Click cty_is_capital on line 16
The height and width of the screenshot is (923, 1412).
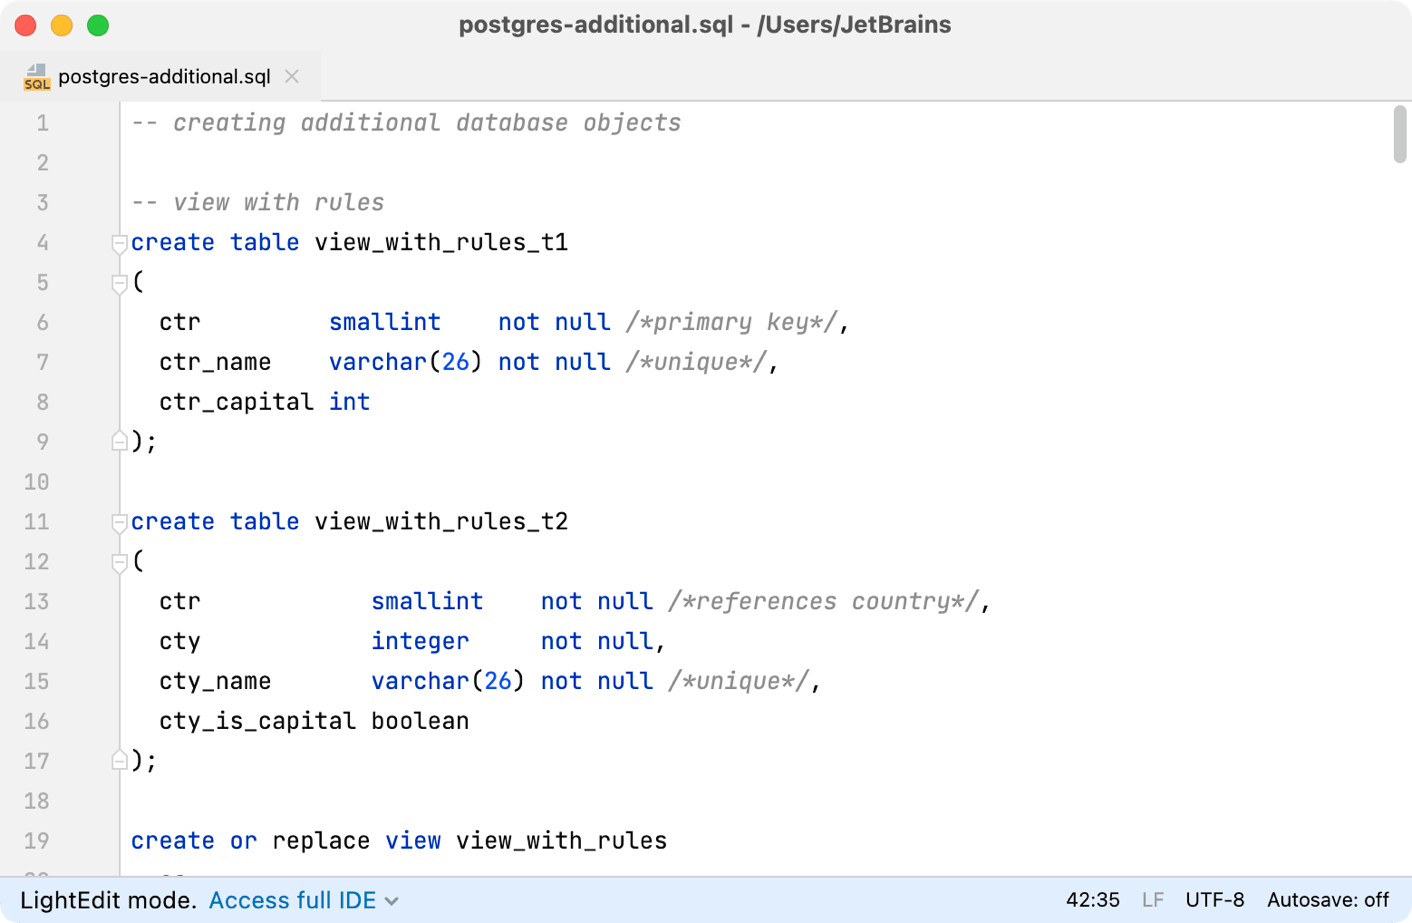pos(257,721)
